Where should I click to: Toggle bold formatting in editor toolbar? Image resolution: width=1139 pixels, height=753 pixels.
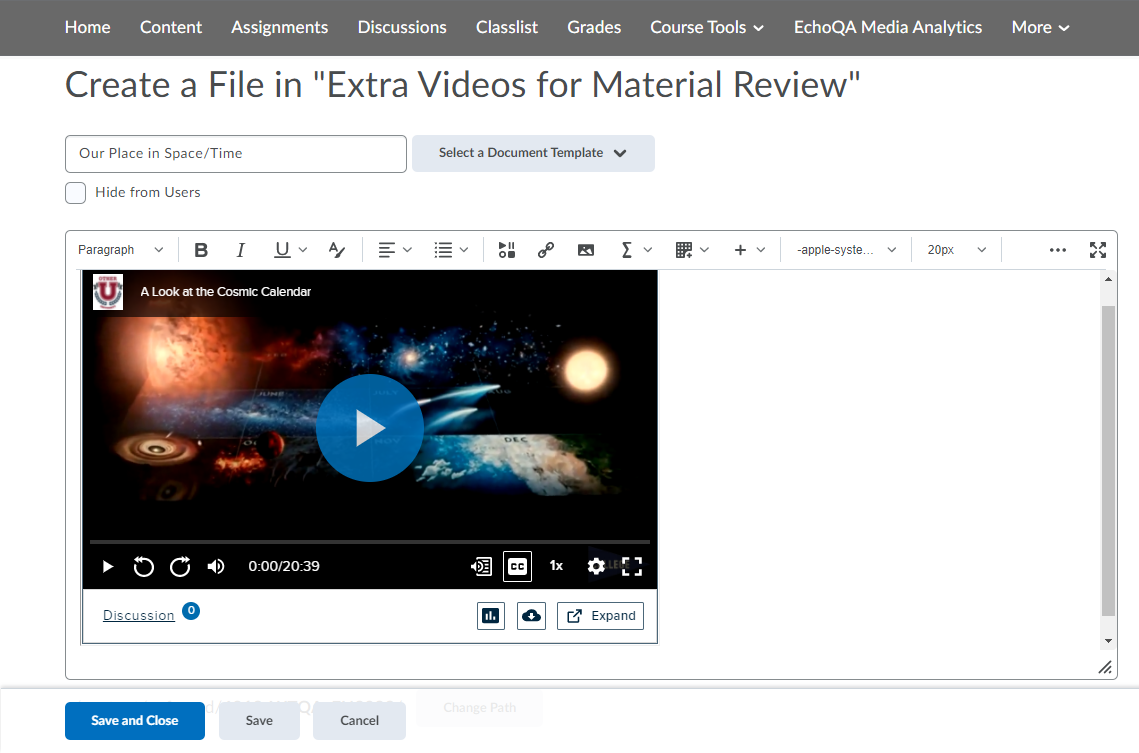(201, 250)
